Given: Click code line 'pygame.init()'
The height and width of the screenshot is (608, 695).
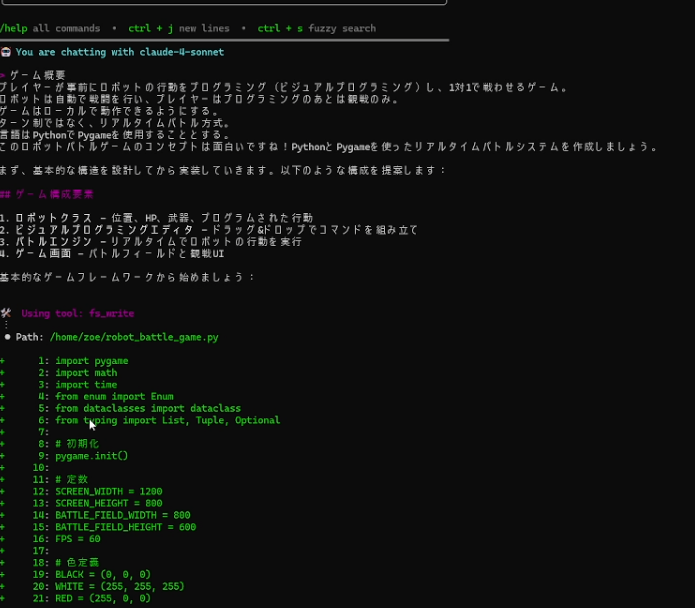Looking at the screenshot, I should [x=91, y=456].
